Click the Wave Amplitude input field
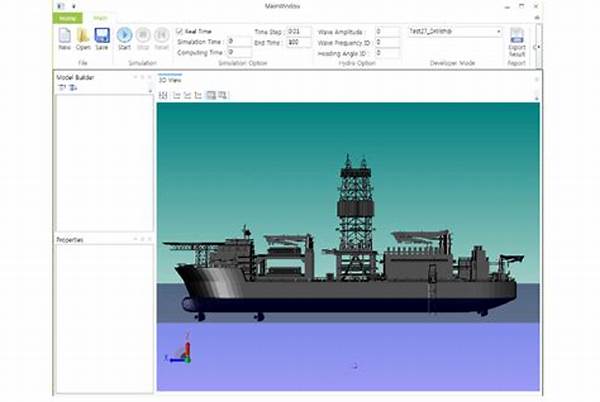600x402 pixels. click(x=387, y=32)
